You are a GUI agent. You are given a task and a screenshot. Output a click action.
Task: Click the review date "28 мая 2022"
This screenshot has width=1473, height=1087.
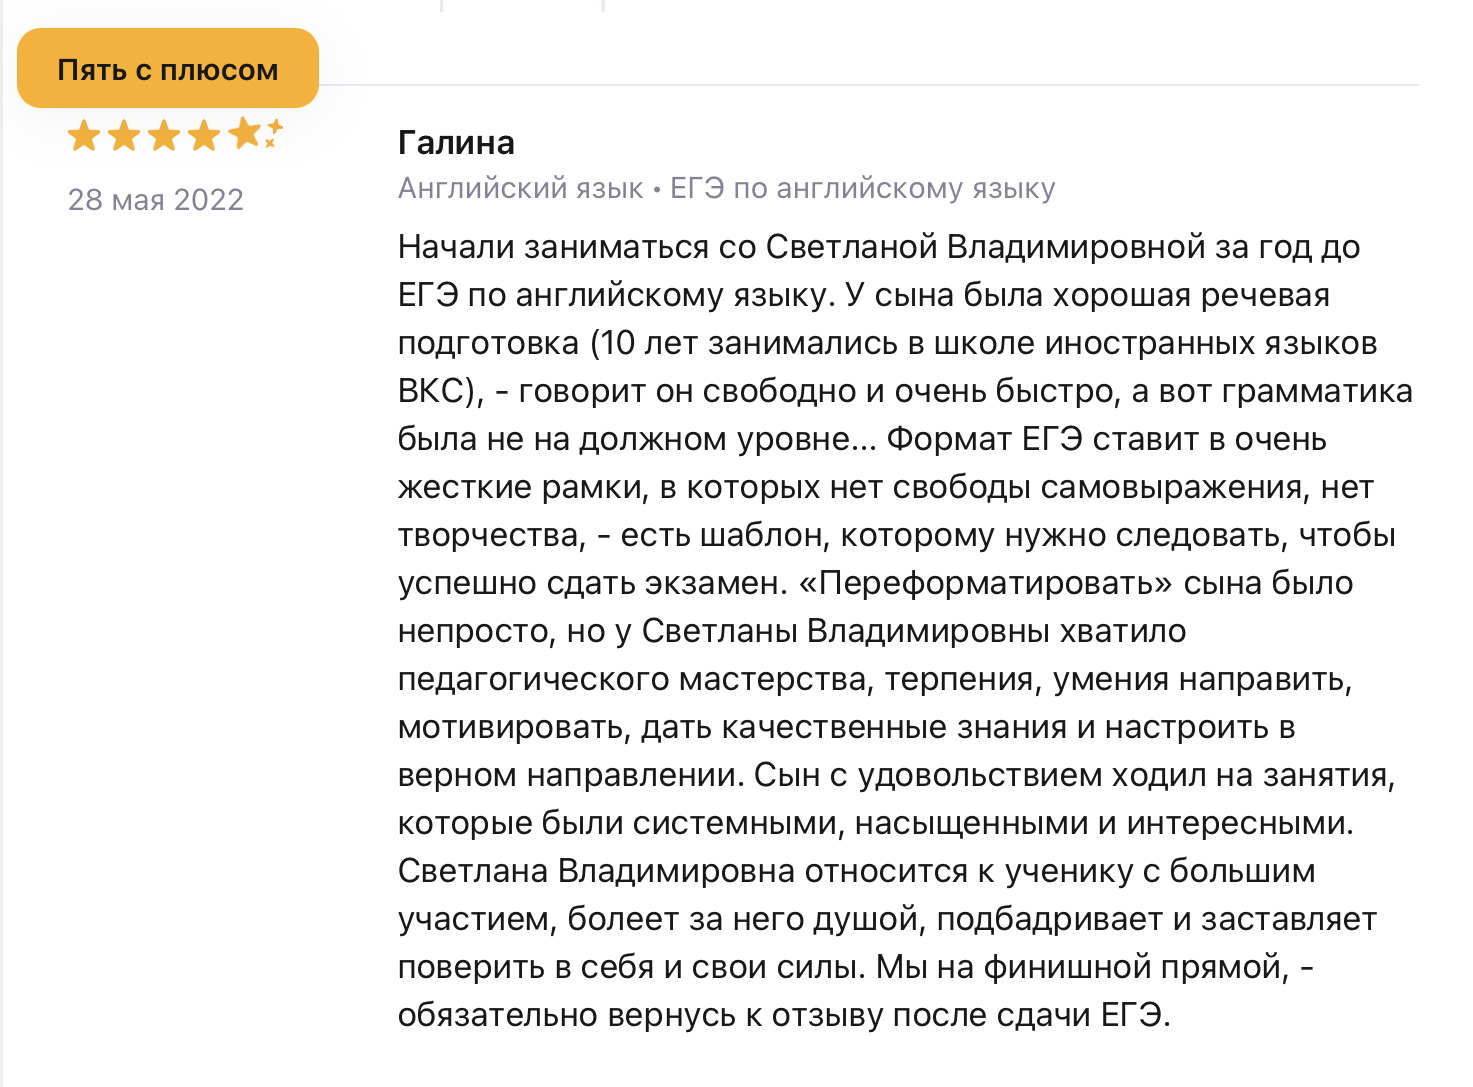pyautogui.click(x=155, y=199)
